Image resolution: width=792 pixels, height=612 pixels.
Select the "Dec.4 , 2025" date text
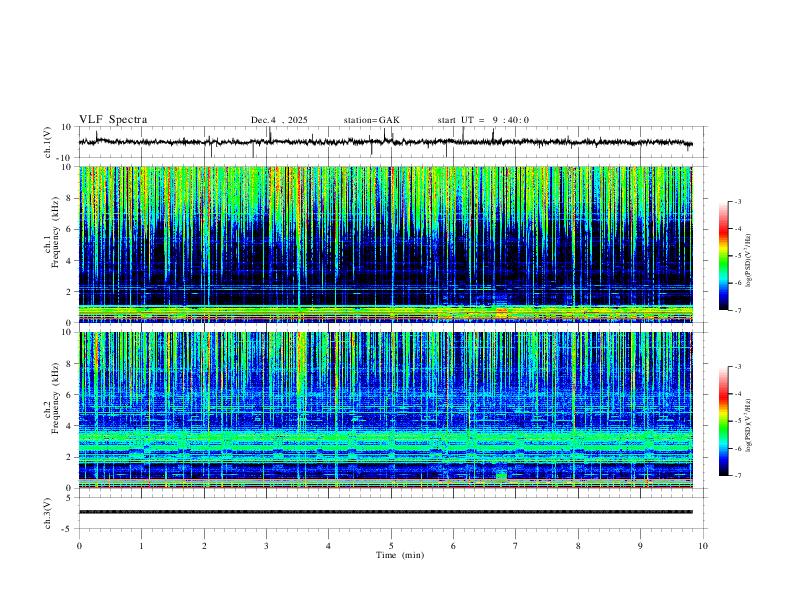coord(279,120)
